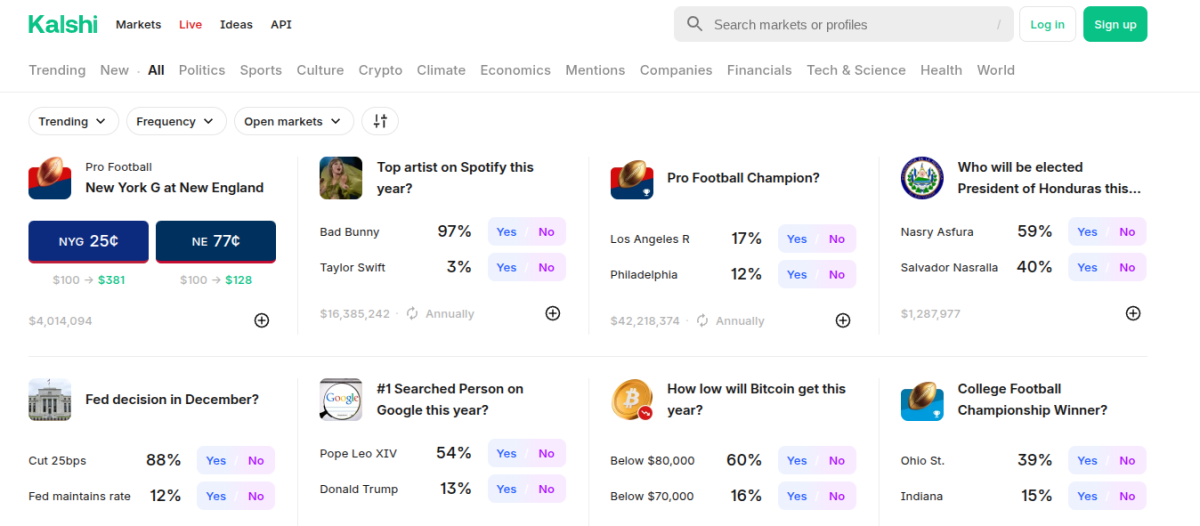This screenshot has width=1200, height=526.
Task: Expand the Frequency filter dropdown
Action: coord(176,121)
